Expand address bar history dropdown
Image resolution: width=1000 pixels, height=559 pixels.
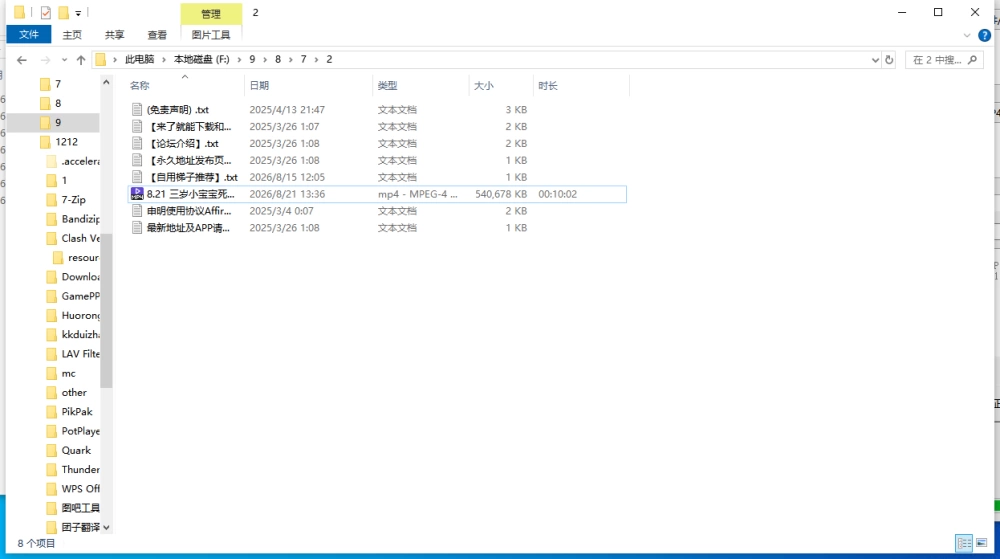[x=875, y=60]
